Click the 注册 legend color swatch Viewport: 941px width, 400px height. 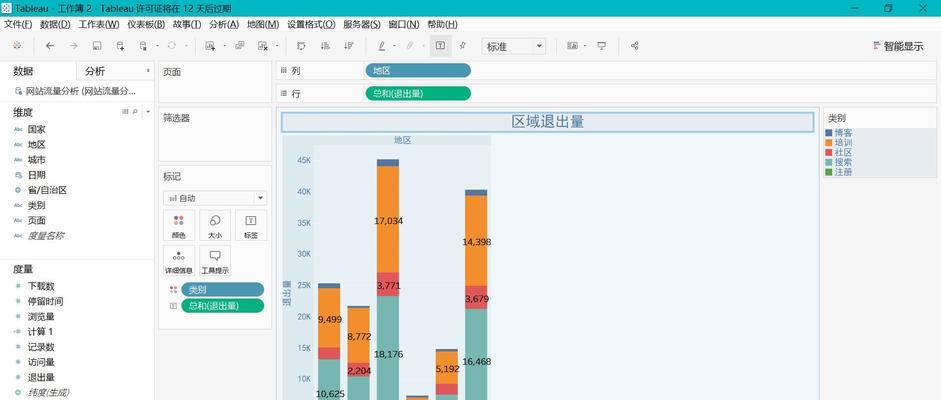(x=829, y=172)
